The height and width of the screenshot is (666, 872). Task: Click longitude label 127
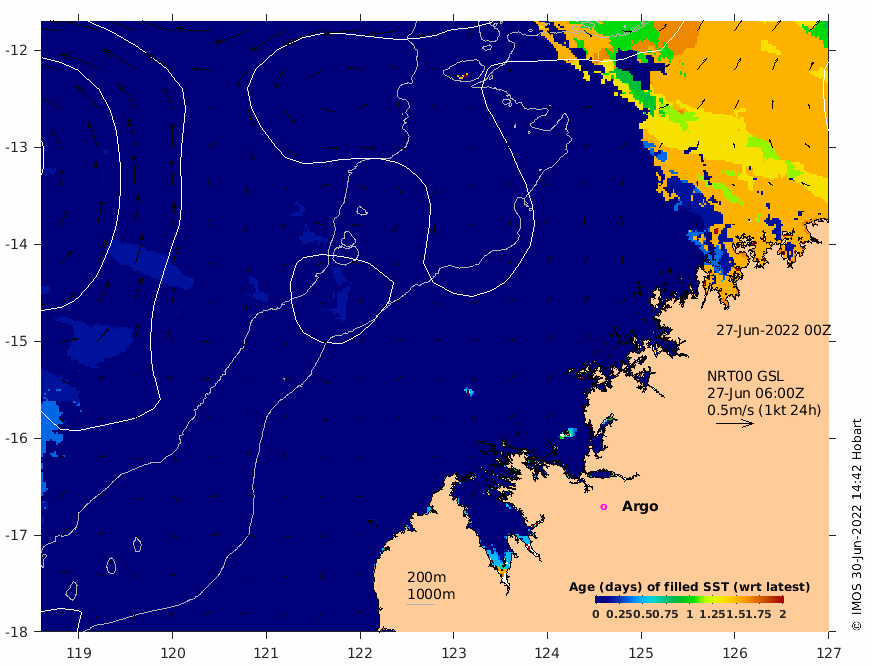[828, 652]
